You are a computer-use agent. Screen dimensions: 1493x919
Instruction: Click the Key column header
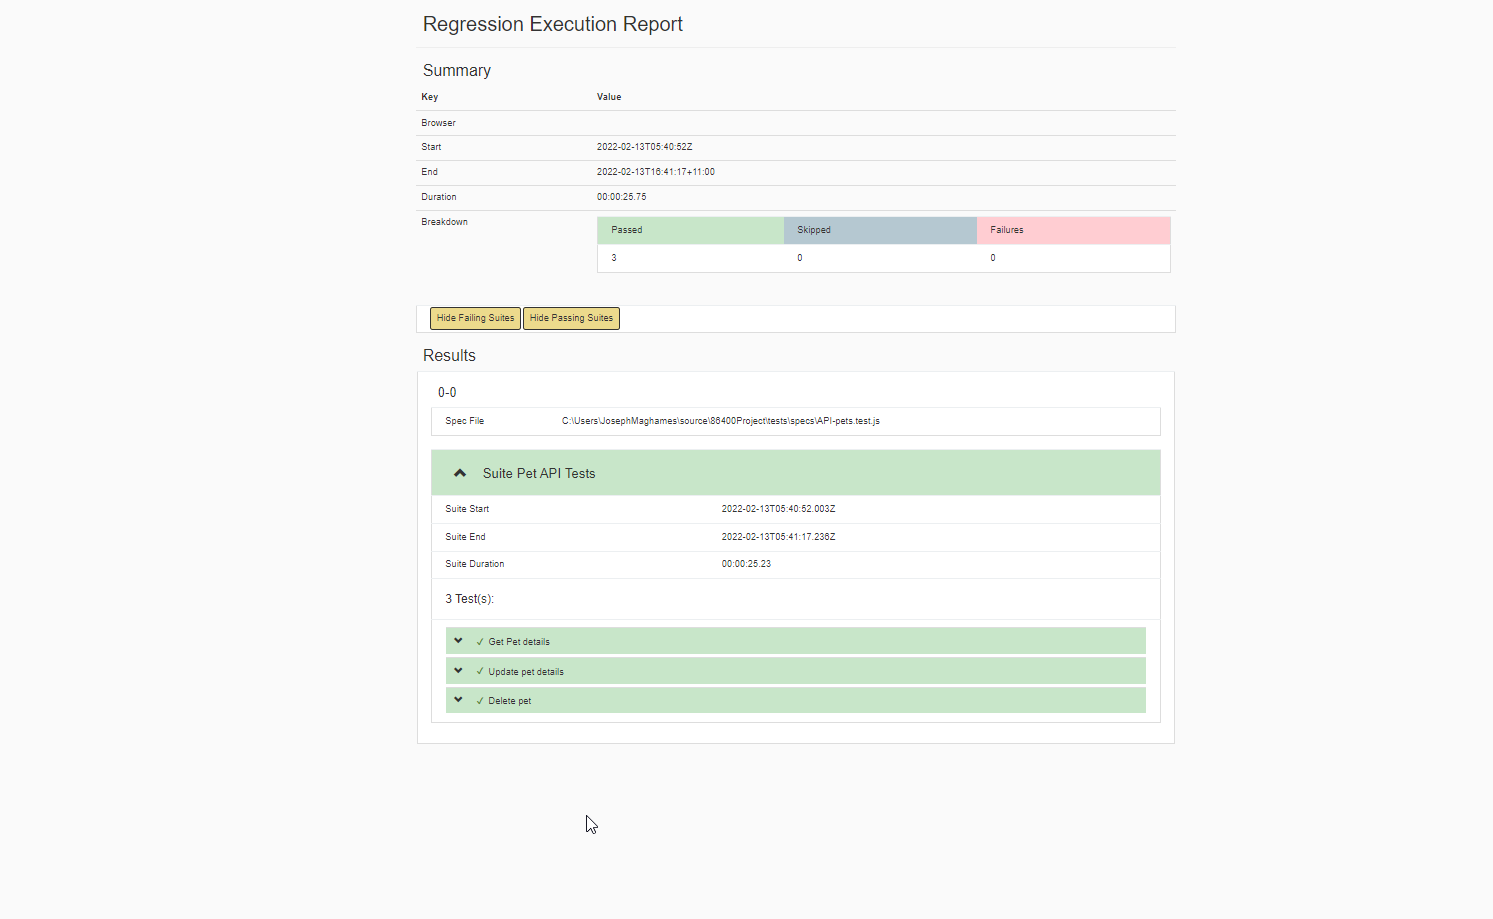[430, 97]
